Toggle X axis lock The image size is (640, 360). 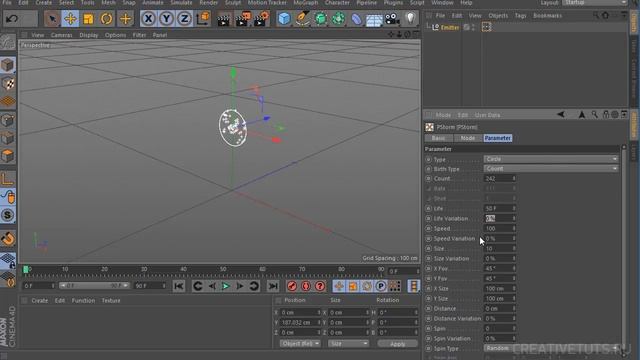[x=148, y=19]
